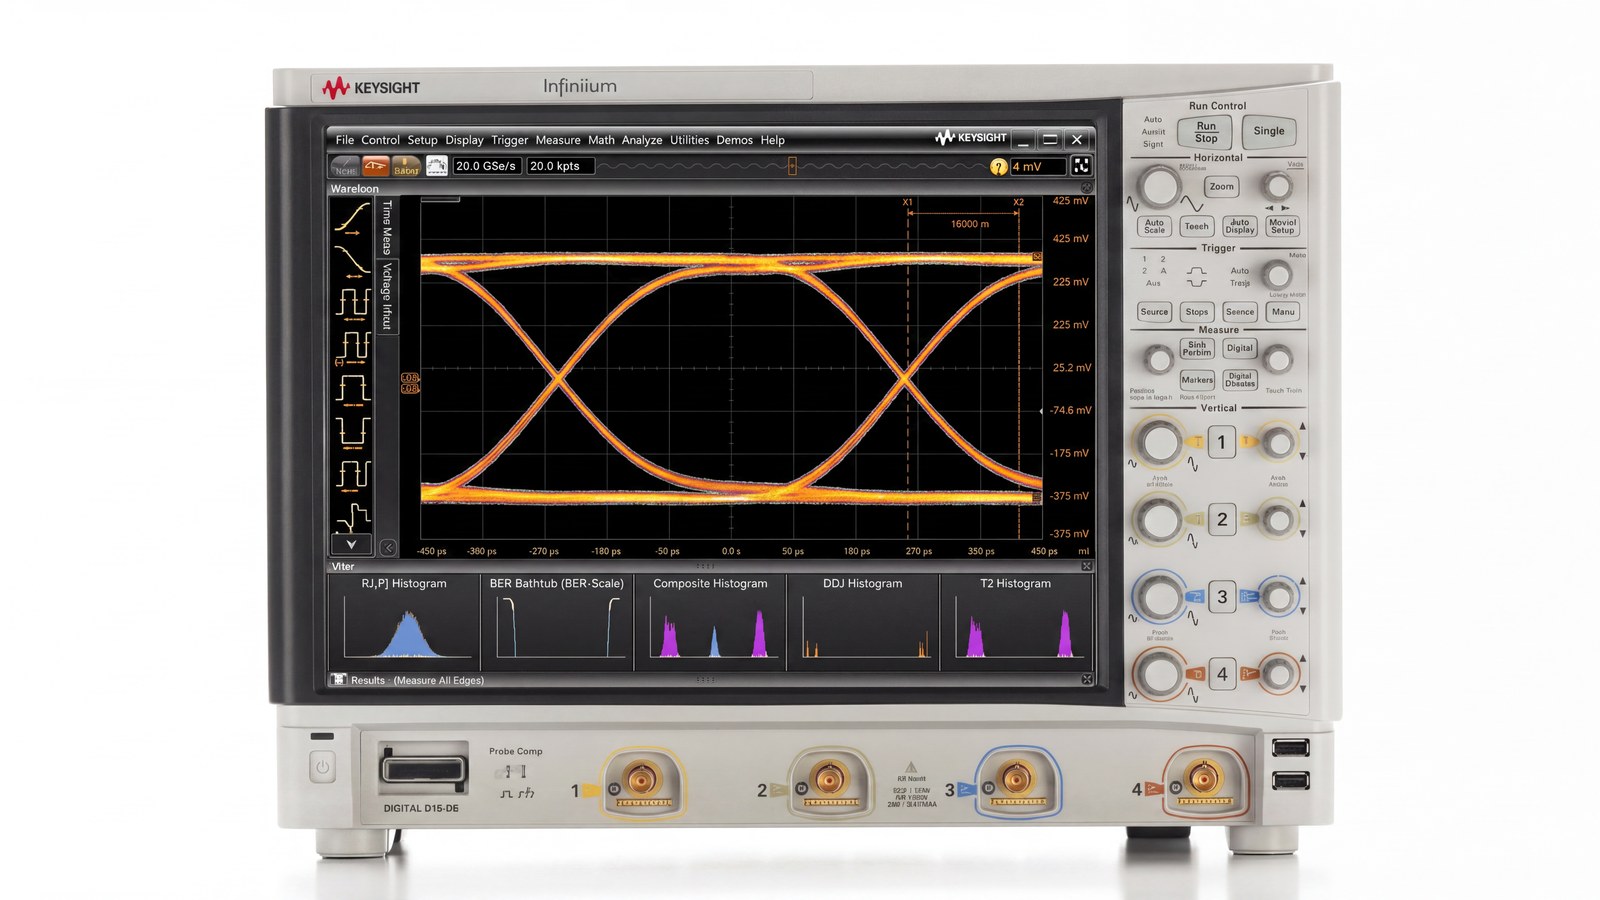Click the large horizontal scale knob
1600x900 pixels.
[1159, 186]
